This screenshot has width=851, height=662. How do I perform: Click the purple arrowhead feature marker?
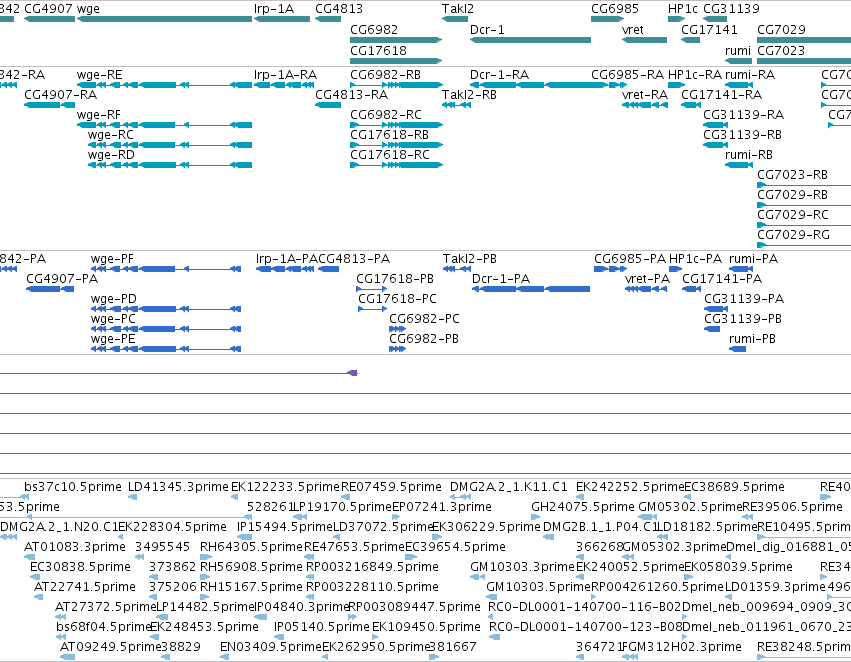click(353, 373)
